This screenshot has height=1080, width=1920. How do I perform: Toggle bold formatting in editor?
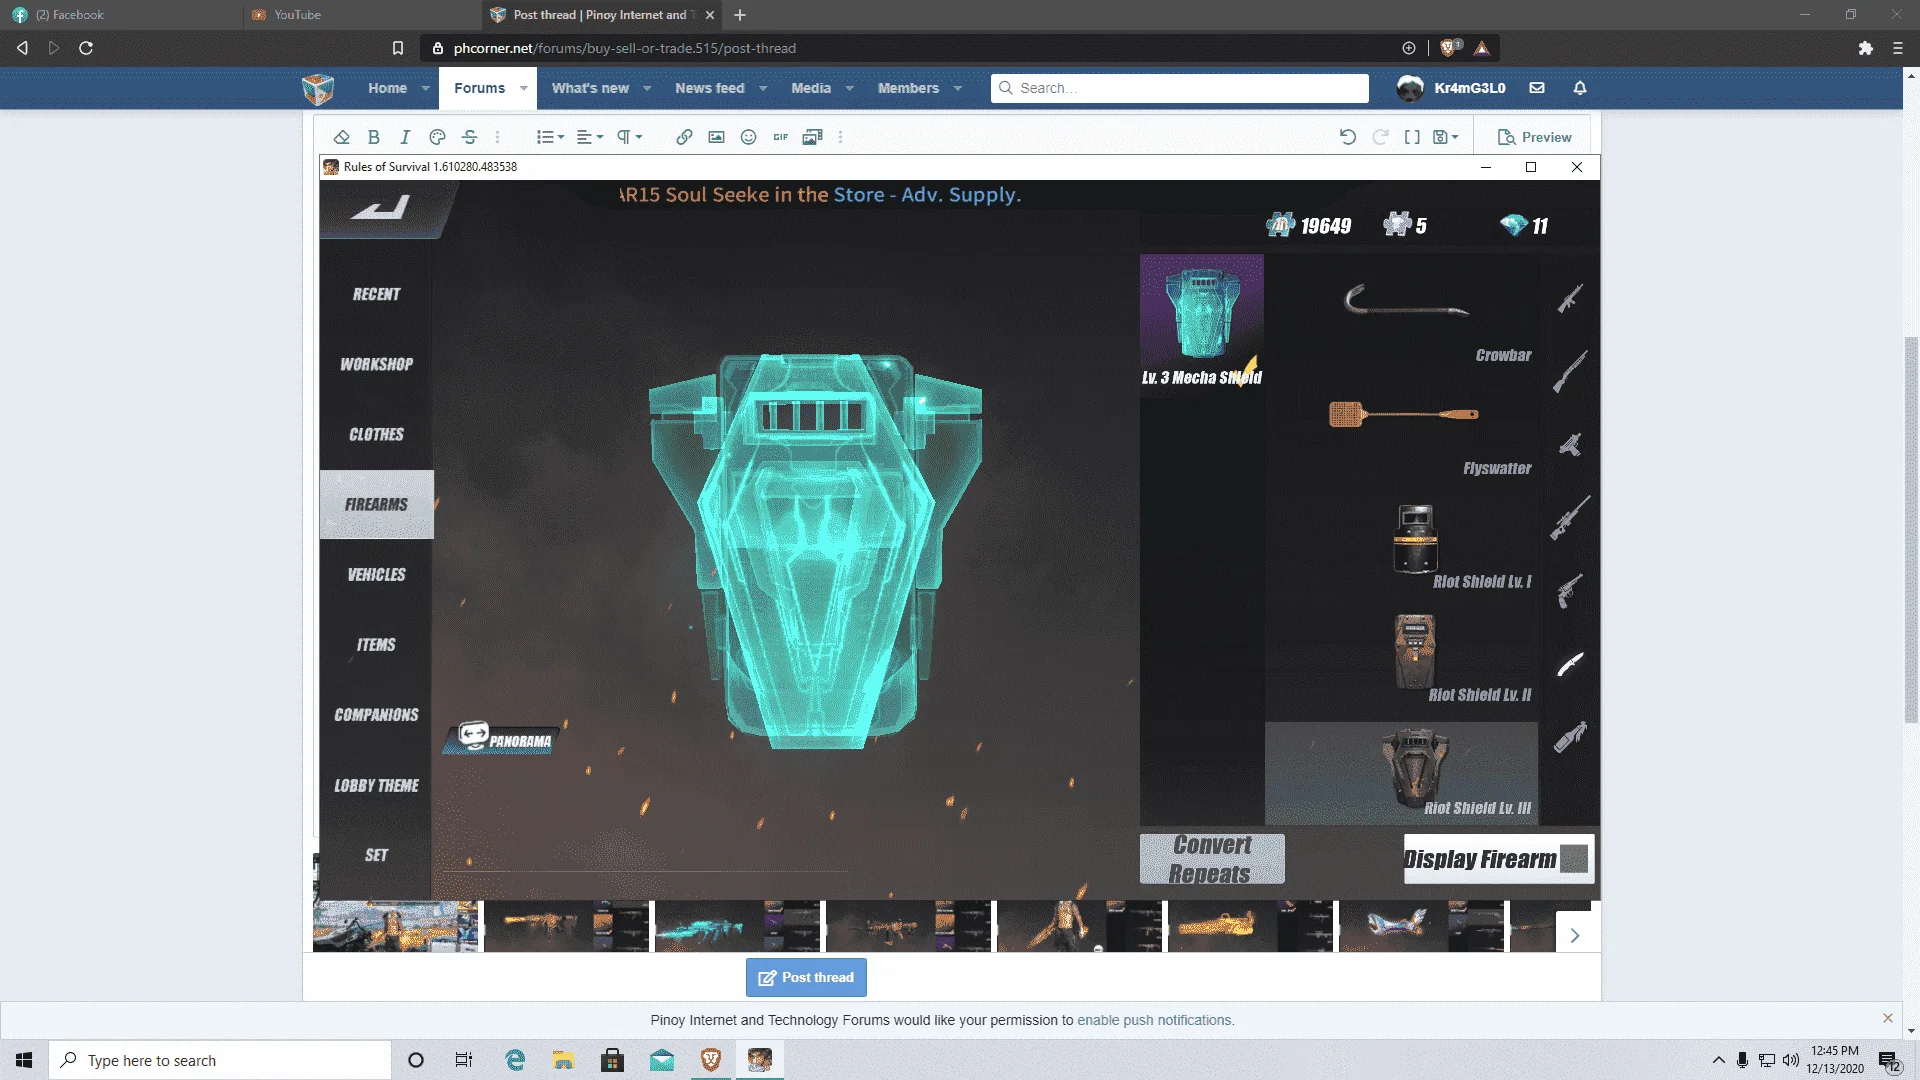(373, 137)
